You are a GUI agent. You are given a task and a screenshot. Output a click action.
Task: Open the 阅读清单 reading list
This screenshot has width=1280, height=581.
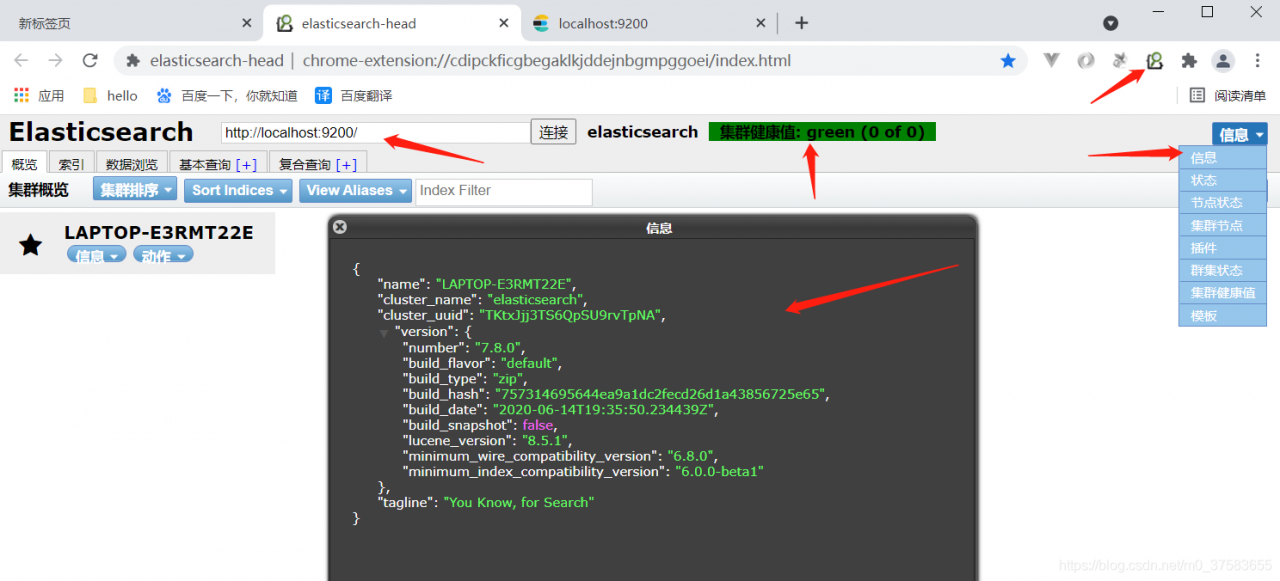(1228, 96)
